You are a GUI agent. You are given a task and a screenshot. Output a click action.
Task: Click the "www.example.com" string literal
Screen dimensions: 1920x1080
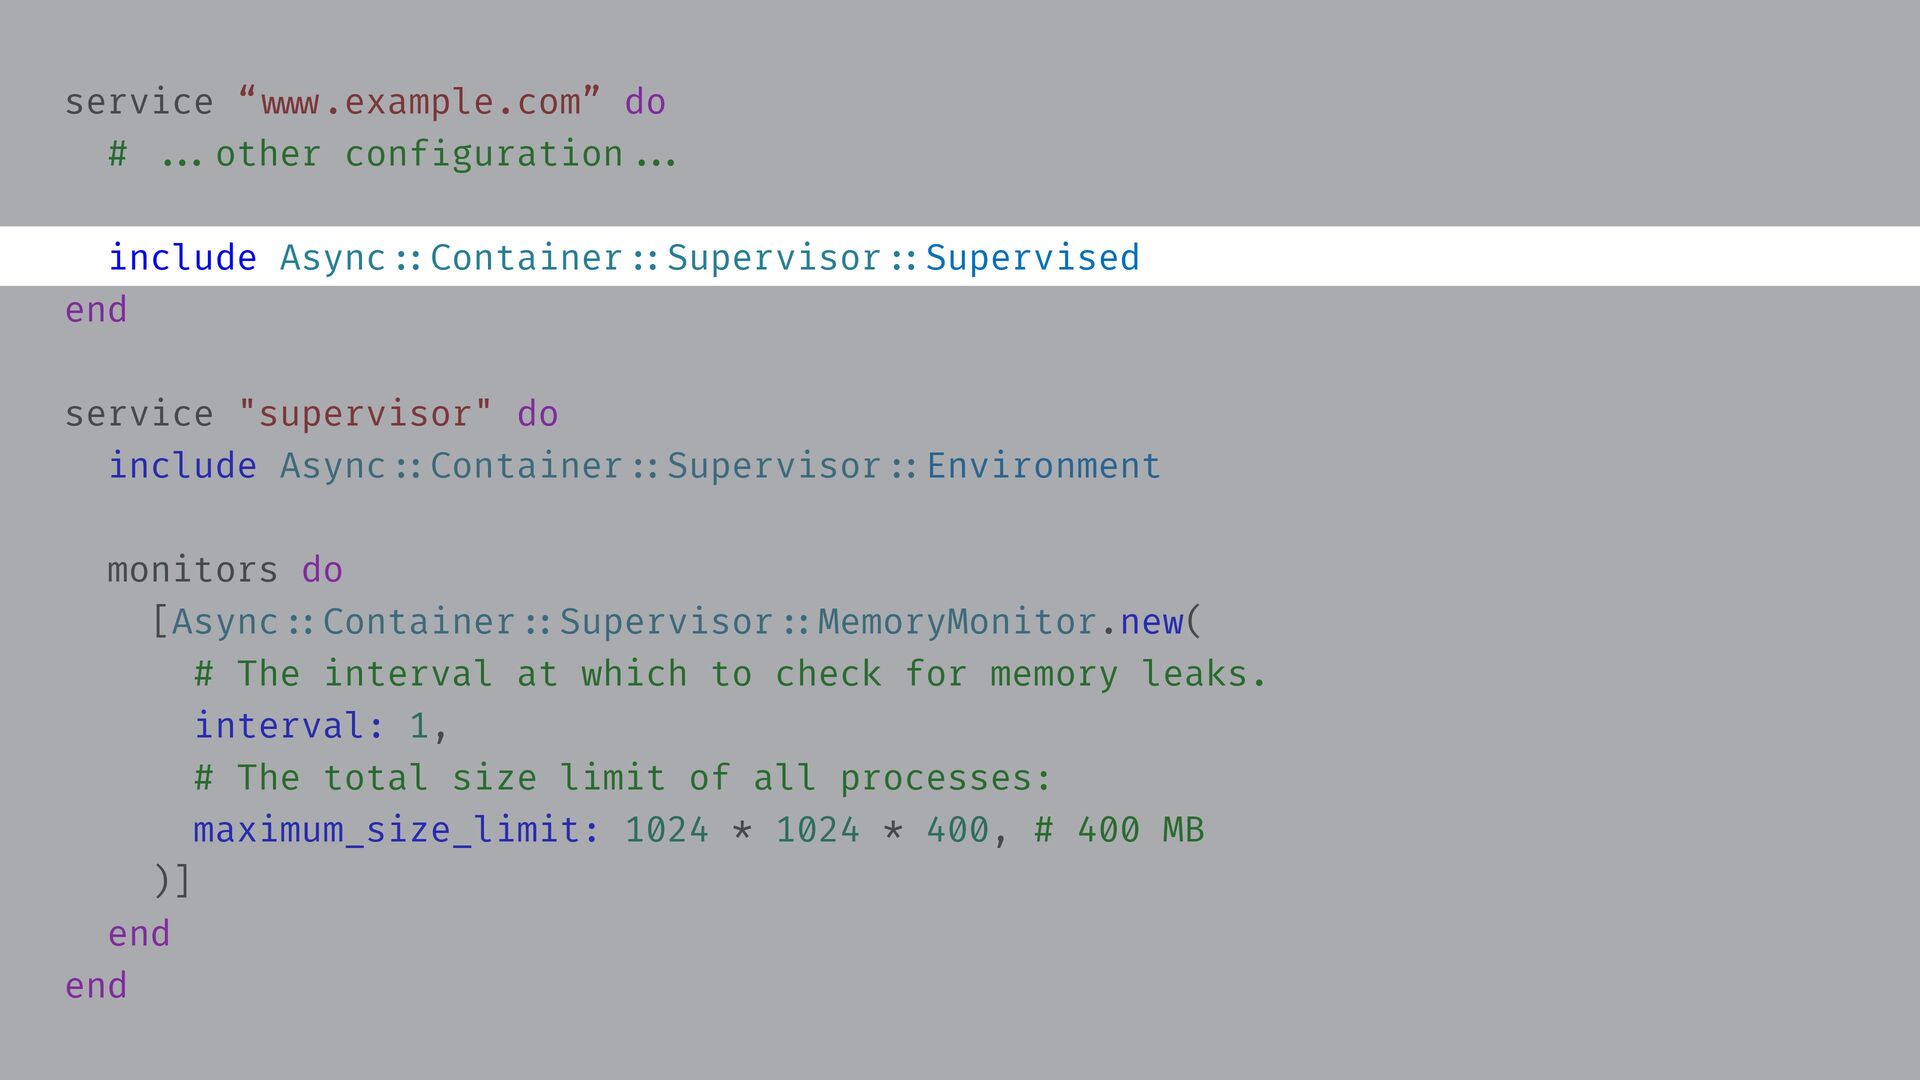[x=420, y=102]
